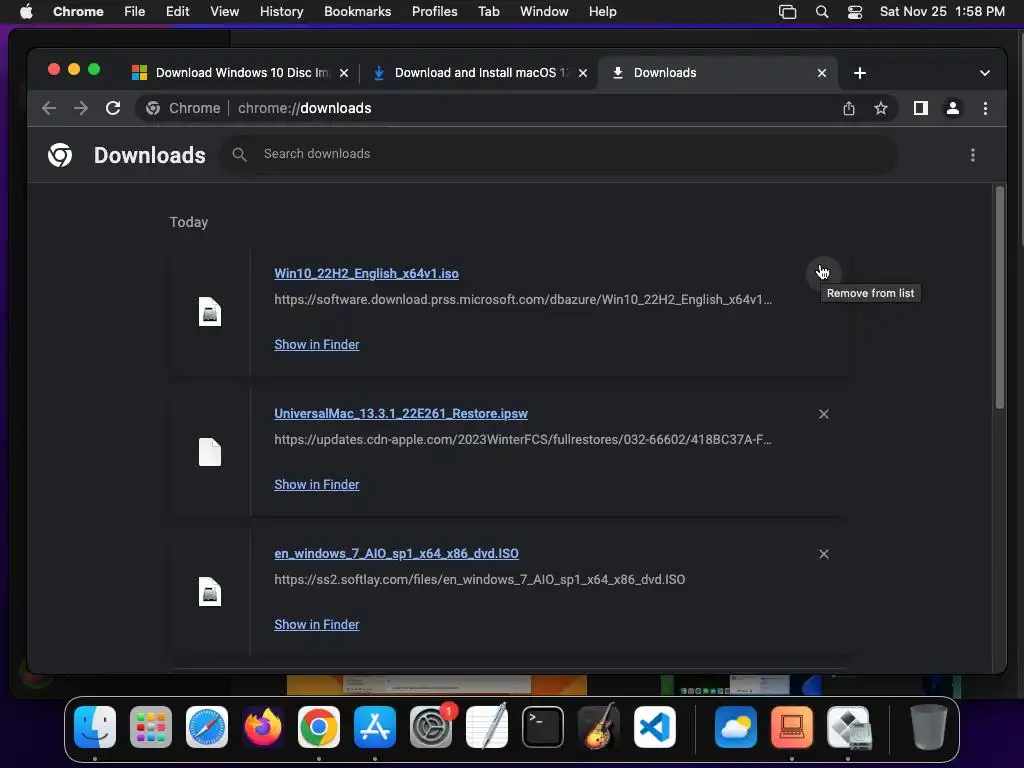Open the Chrome profile avatar
This screenshot has height=768, width=1024.
pos(953,108)
